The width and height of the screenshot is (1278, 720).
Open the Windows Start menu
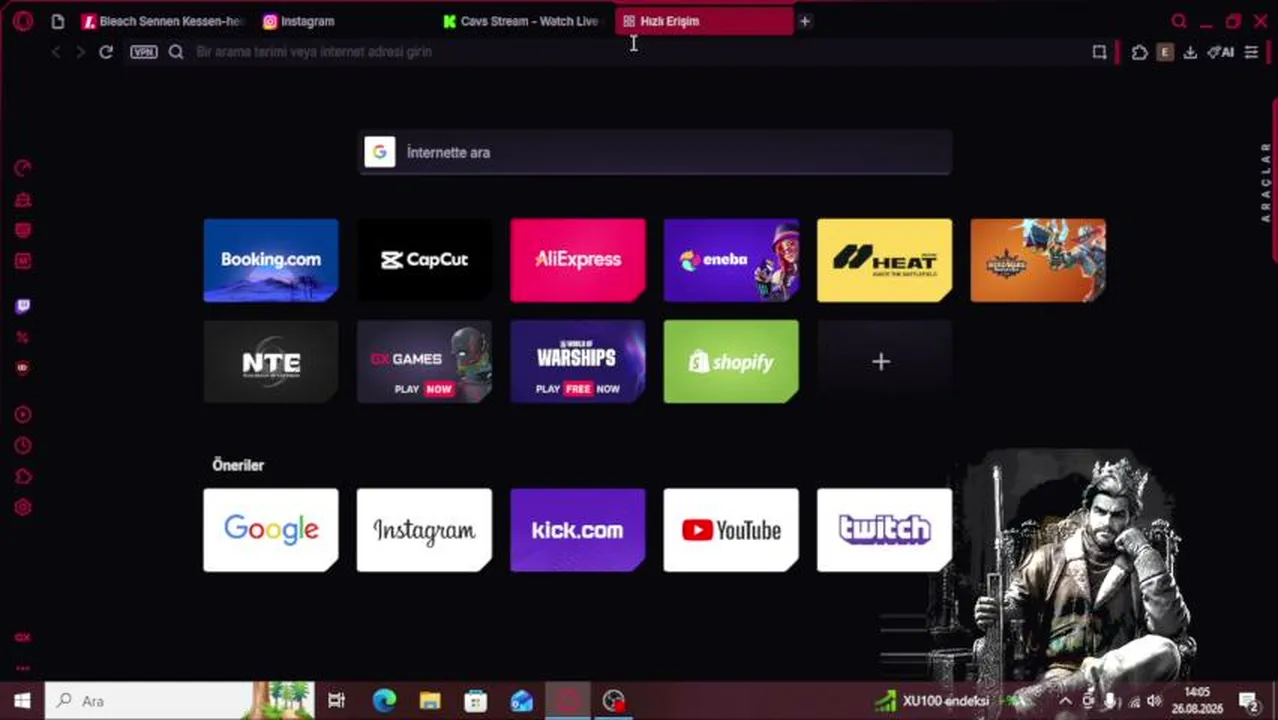22,701
